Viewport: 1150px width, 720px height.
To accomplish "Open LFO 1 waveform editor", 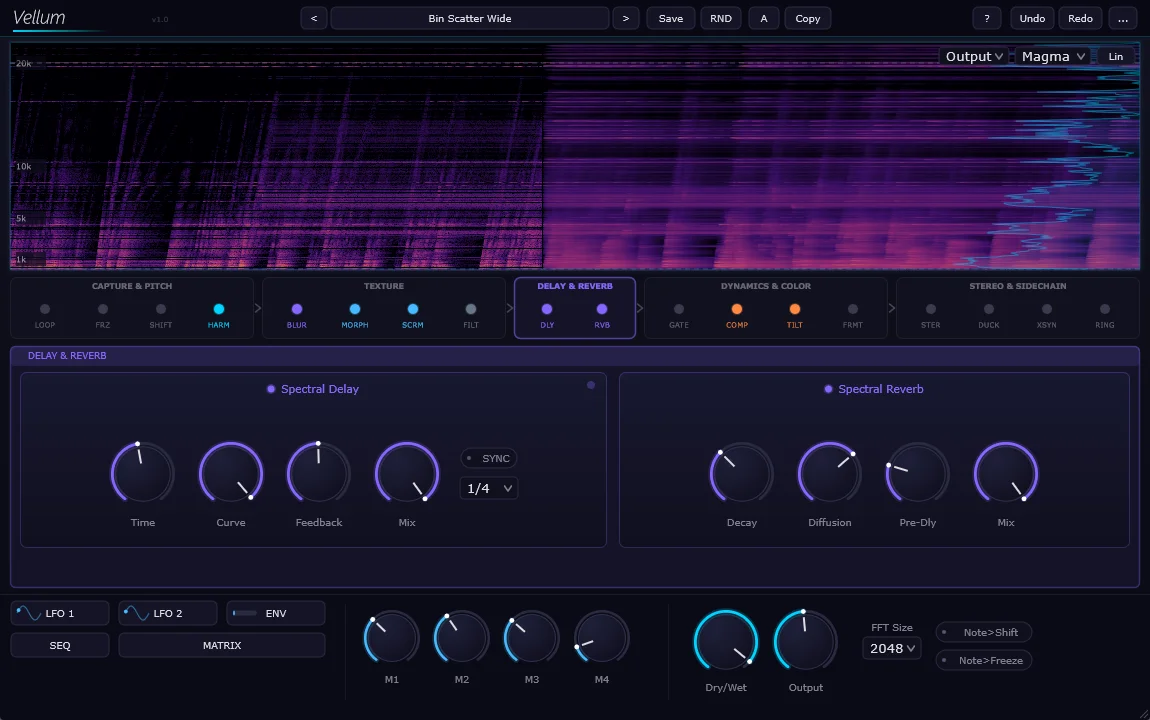I will tap(60, 613).
